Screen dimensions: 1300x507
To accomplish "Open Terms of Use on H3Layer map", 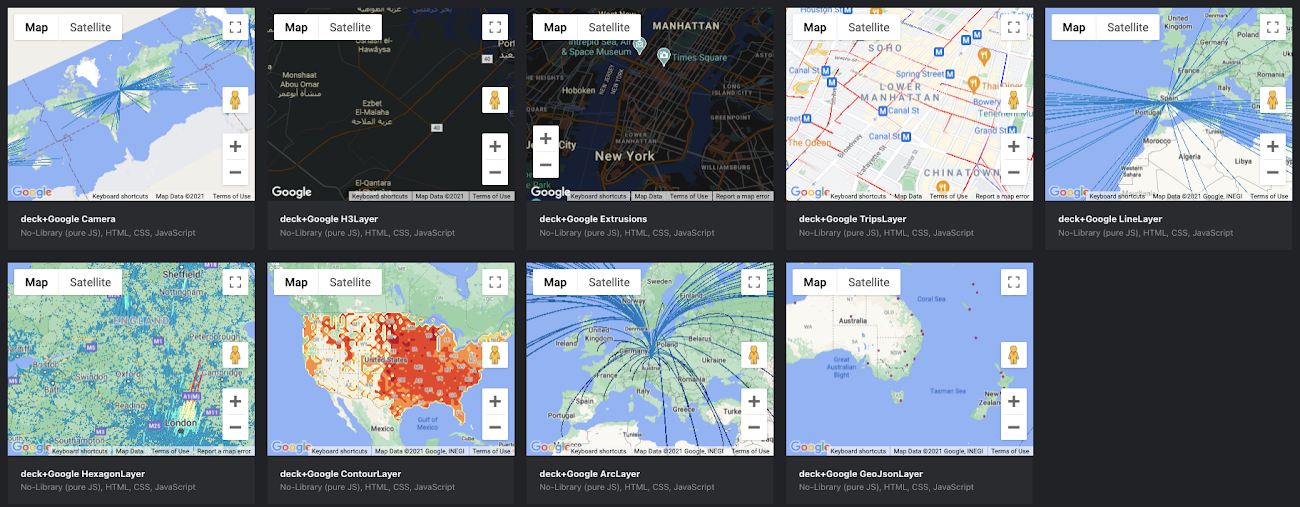I will pyautogui.click(x=492, y=196).
